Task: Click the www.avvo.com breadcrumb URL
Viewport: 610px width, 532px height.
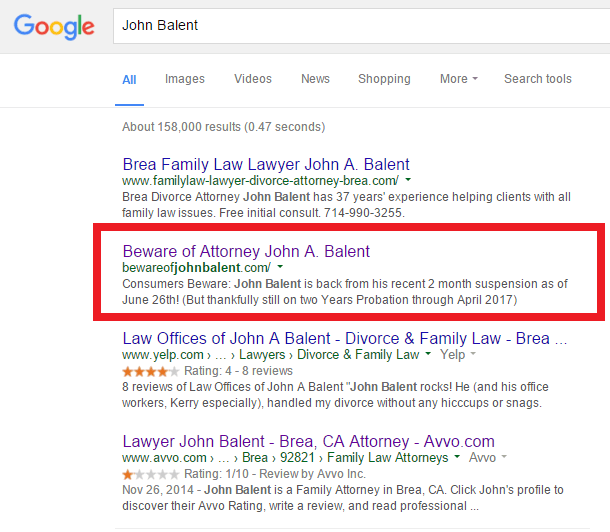Action: point(164,458)
